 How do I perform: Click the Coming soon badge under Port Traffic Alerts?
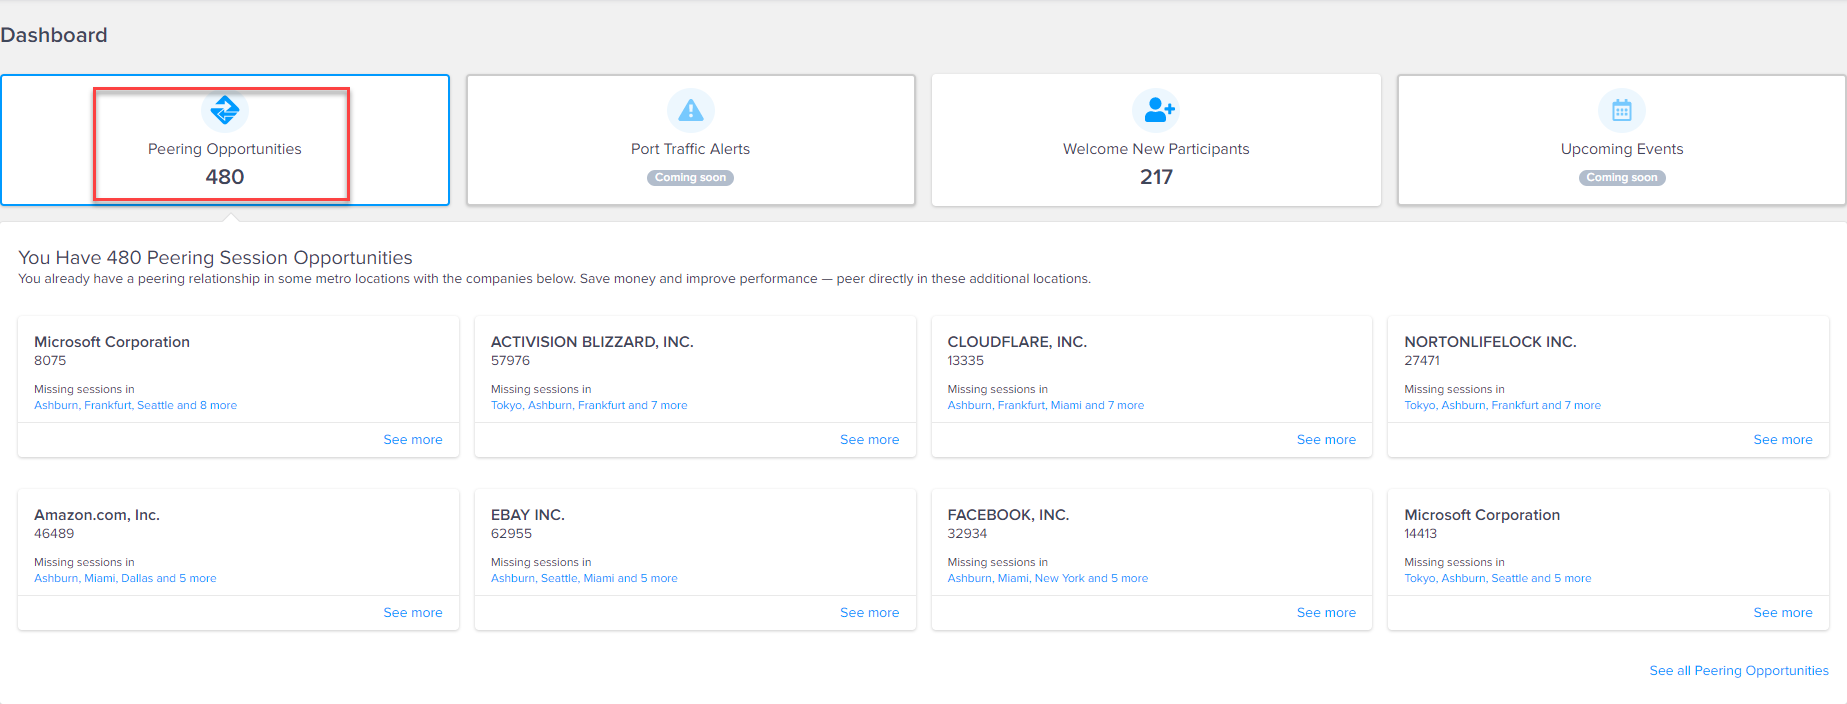[690, 178]
